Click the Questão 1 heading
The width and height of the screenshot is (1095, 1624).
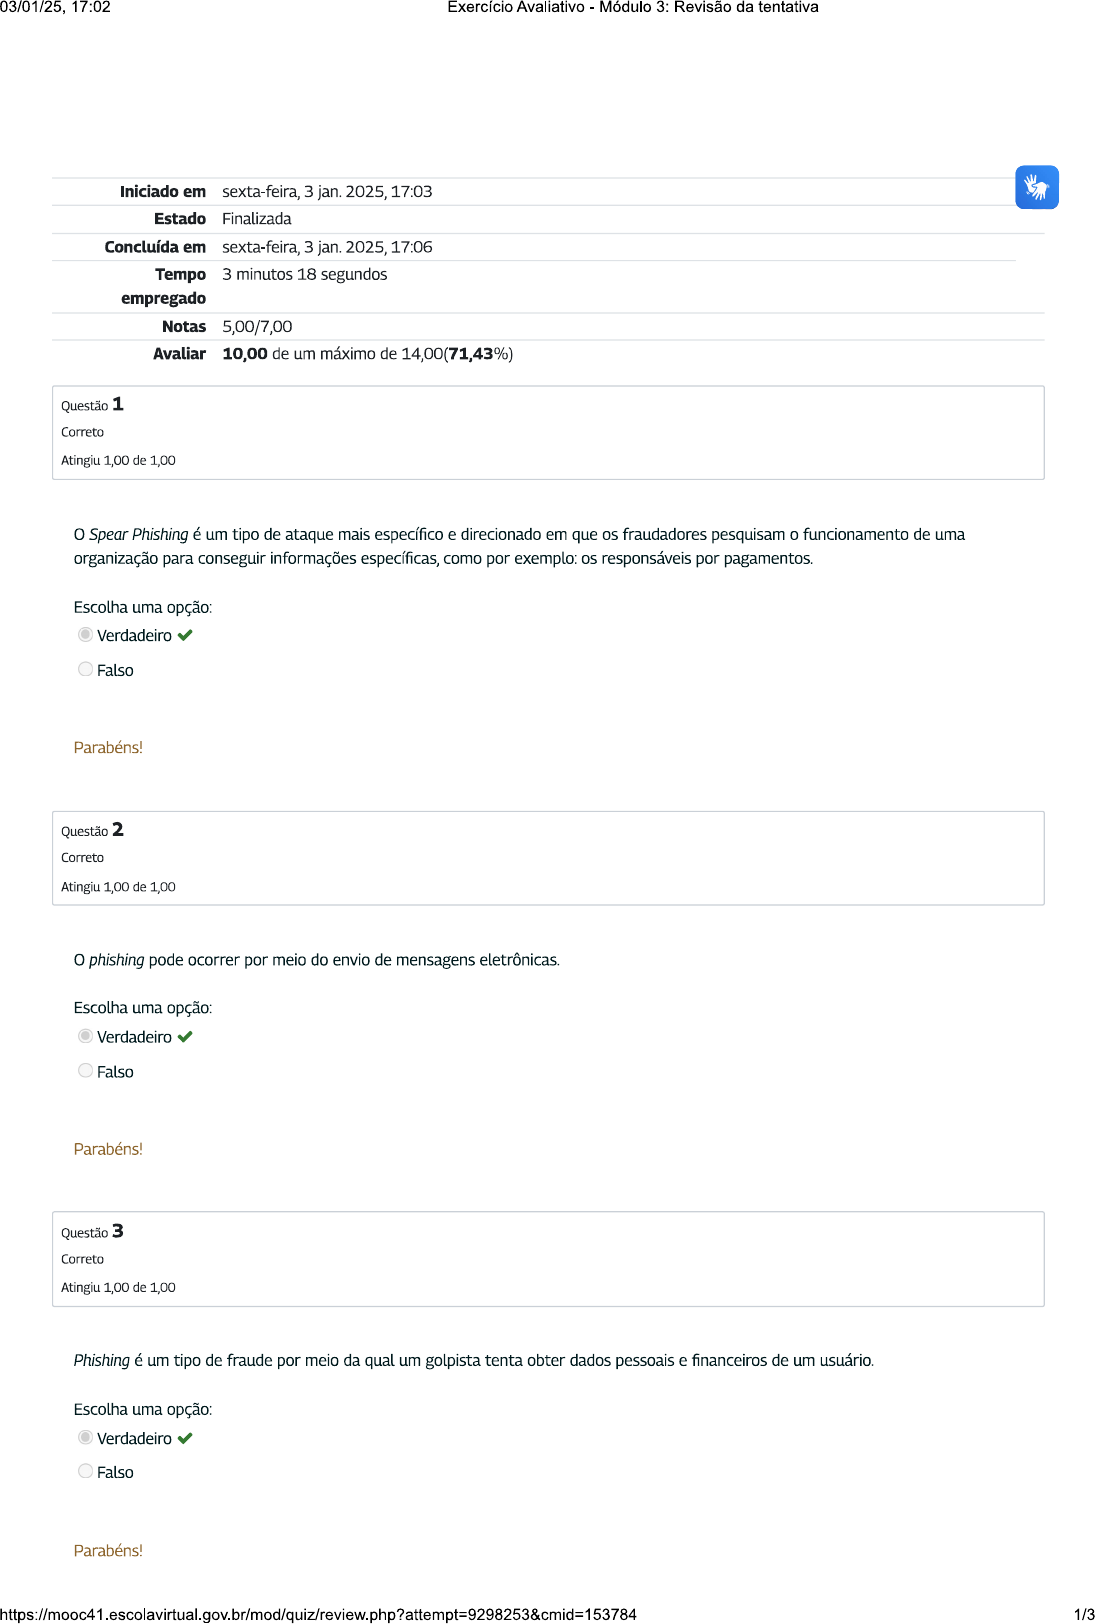(x=92, y=404)
